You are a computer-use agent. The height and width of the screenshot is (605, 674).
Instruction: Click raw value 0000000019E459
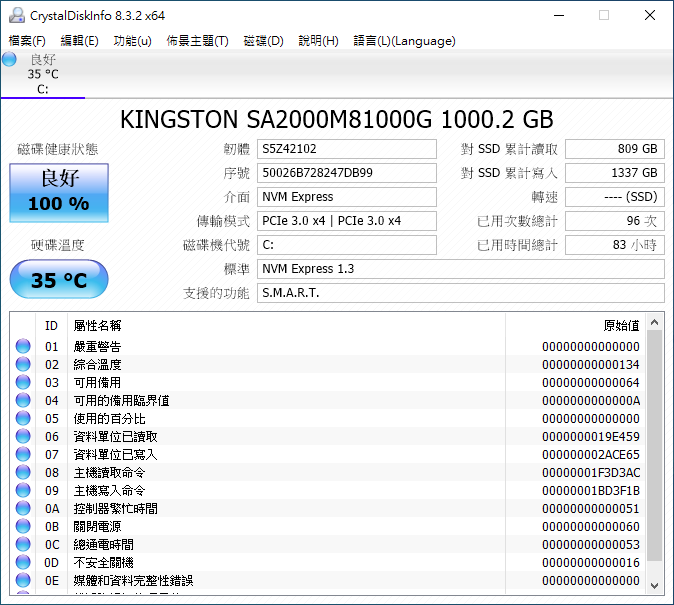point(591,436)
